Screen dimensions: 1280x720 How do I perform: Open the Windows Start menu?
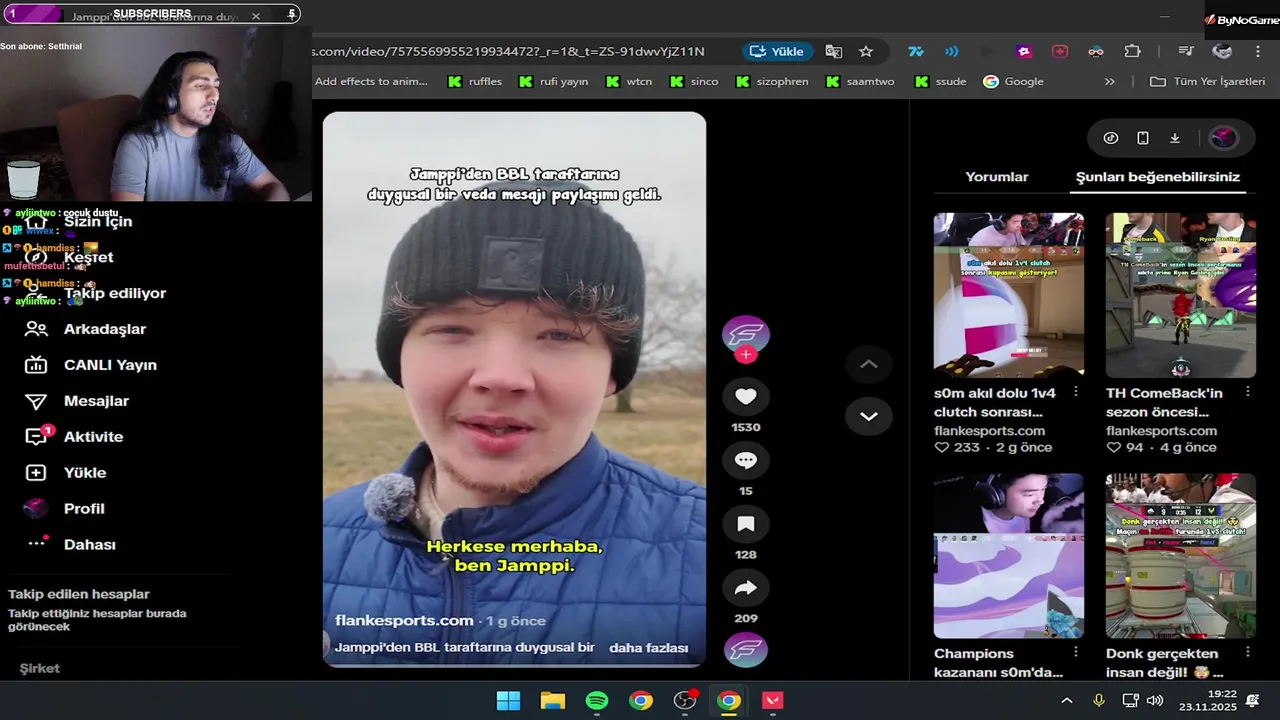[x=508, y=700]
